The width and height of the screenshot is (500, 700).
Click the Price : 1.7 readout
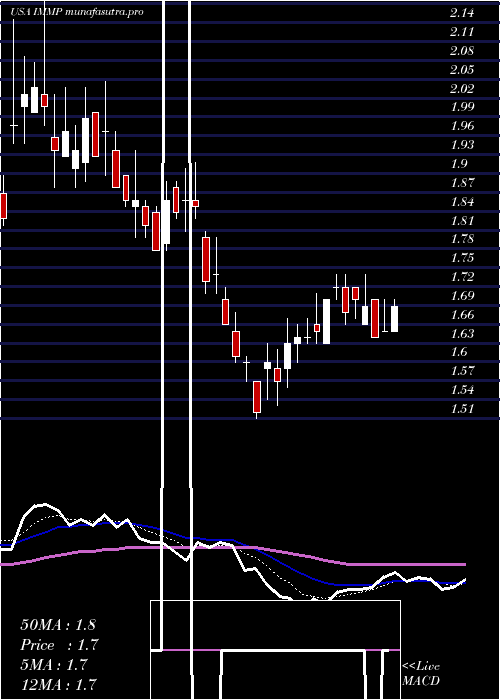point(59,645)
